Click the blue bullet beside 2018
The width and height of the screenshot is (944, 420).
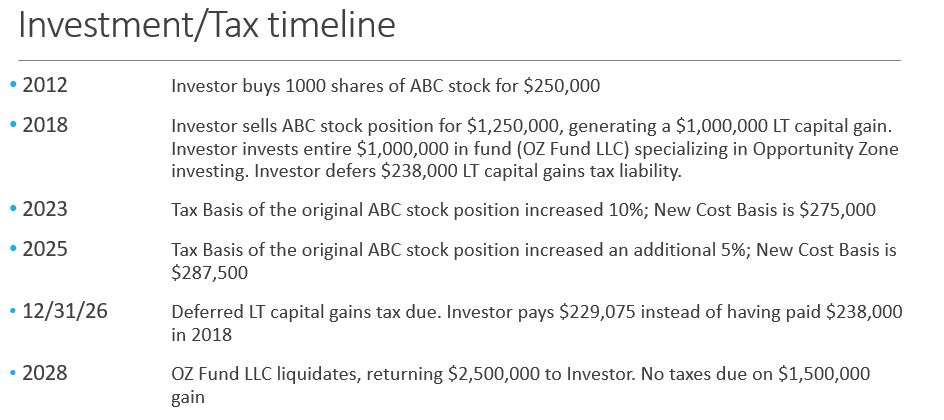point(12,126)
